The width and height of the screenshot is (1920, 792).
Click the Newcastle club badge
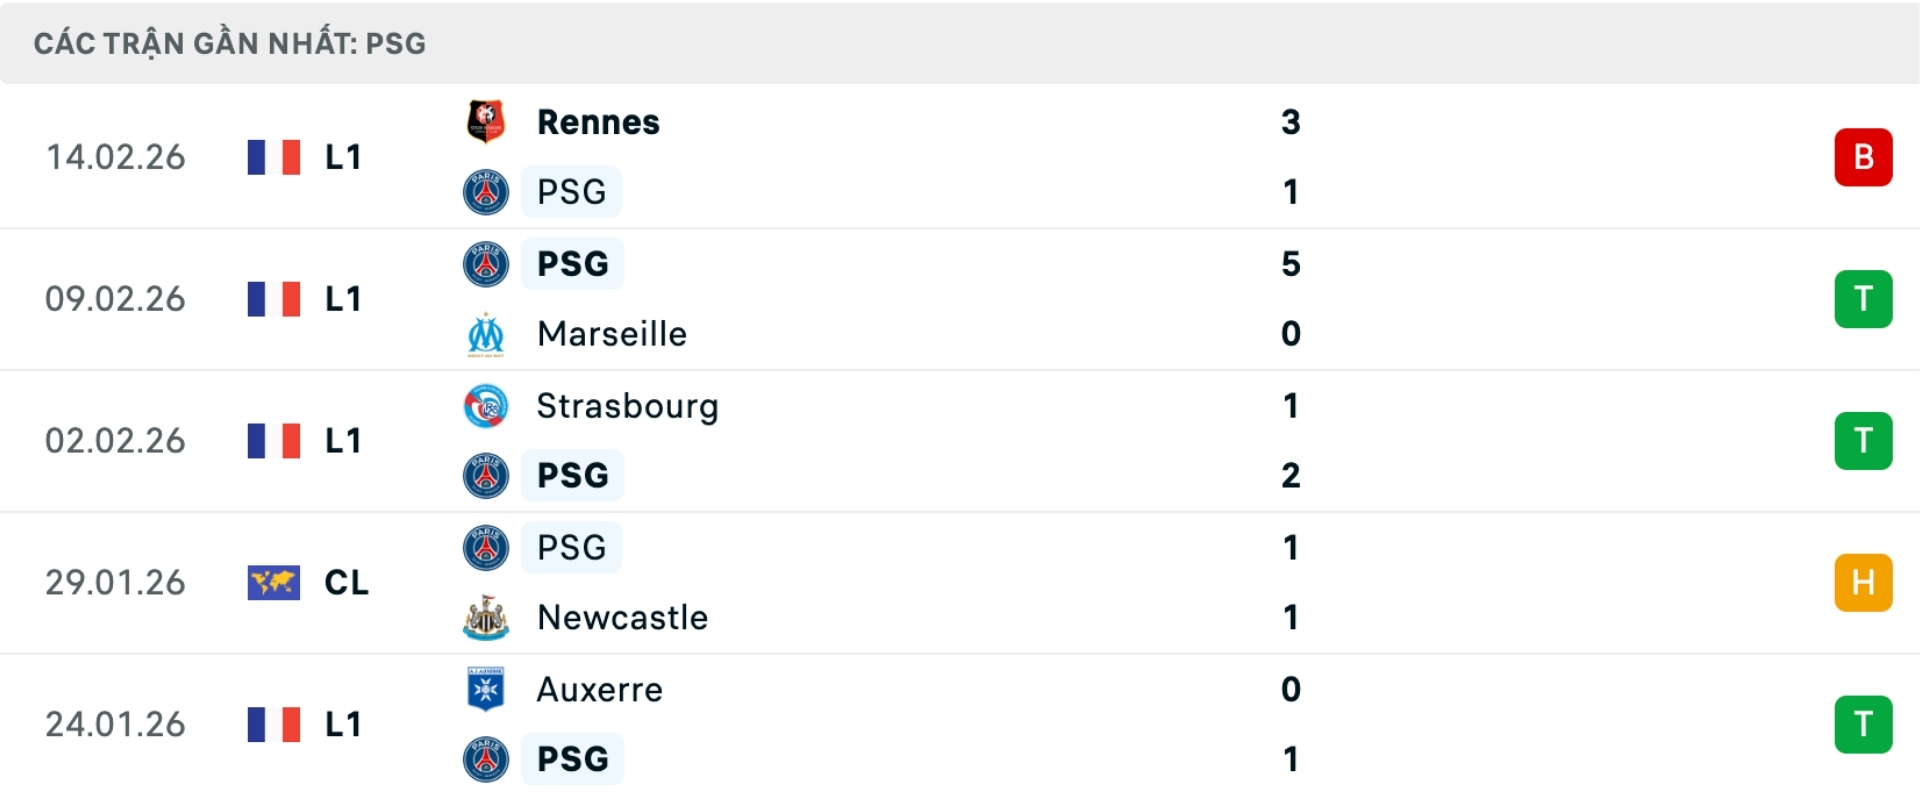tap(486, 618)
